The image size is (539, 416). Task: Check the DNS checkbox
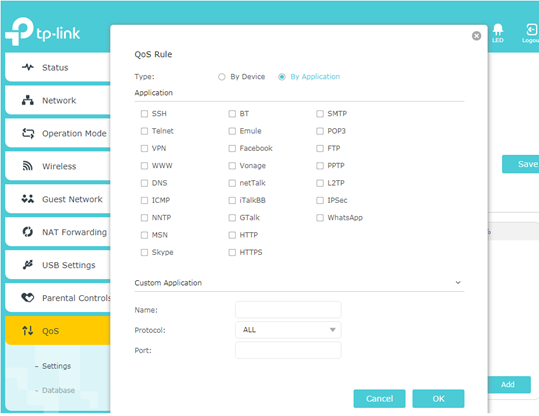pos(144,183)
